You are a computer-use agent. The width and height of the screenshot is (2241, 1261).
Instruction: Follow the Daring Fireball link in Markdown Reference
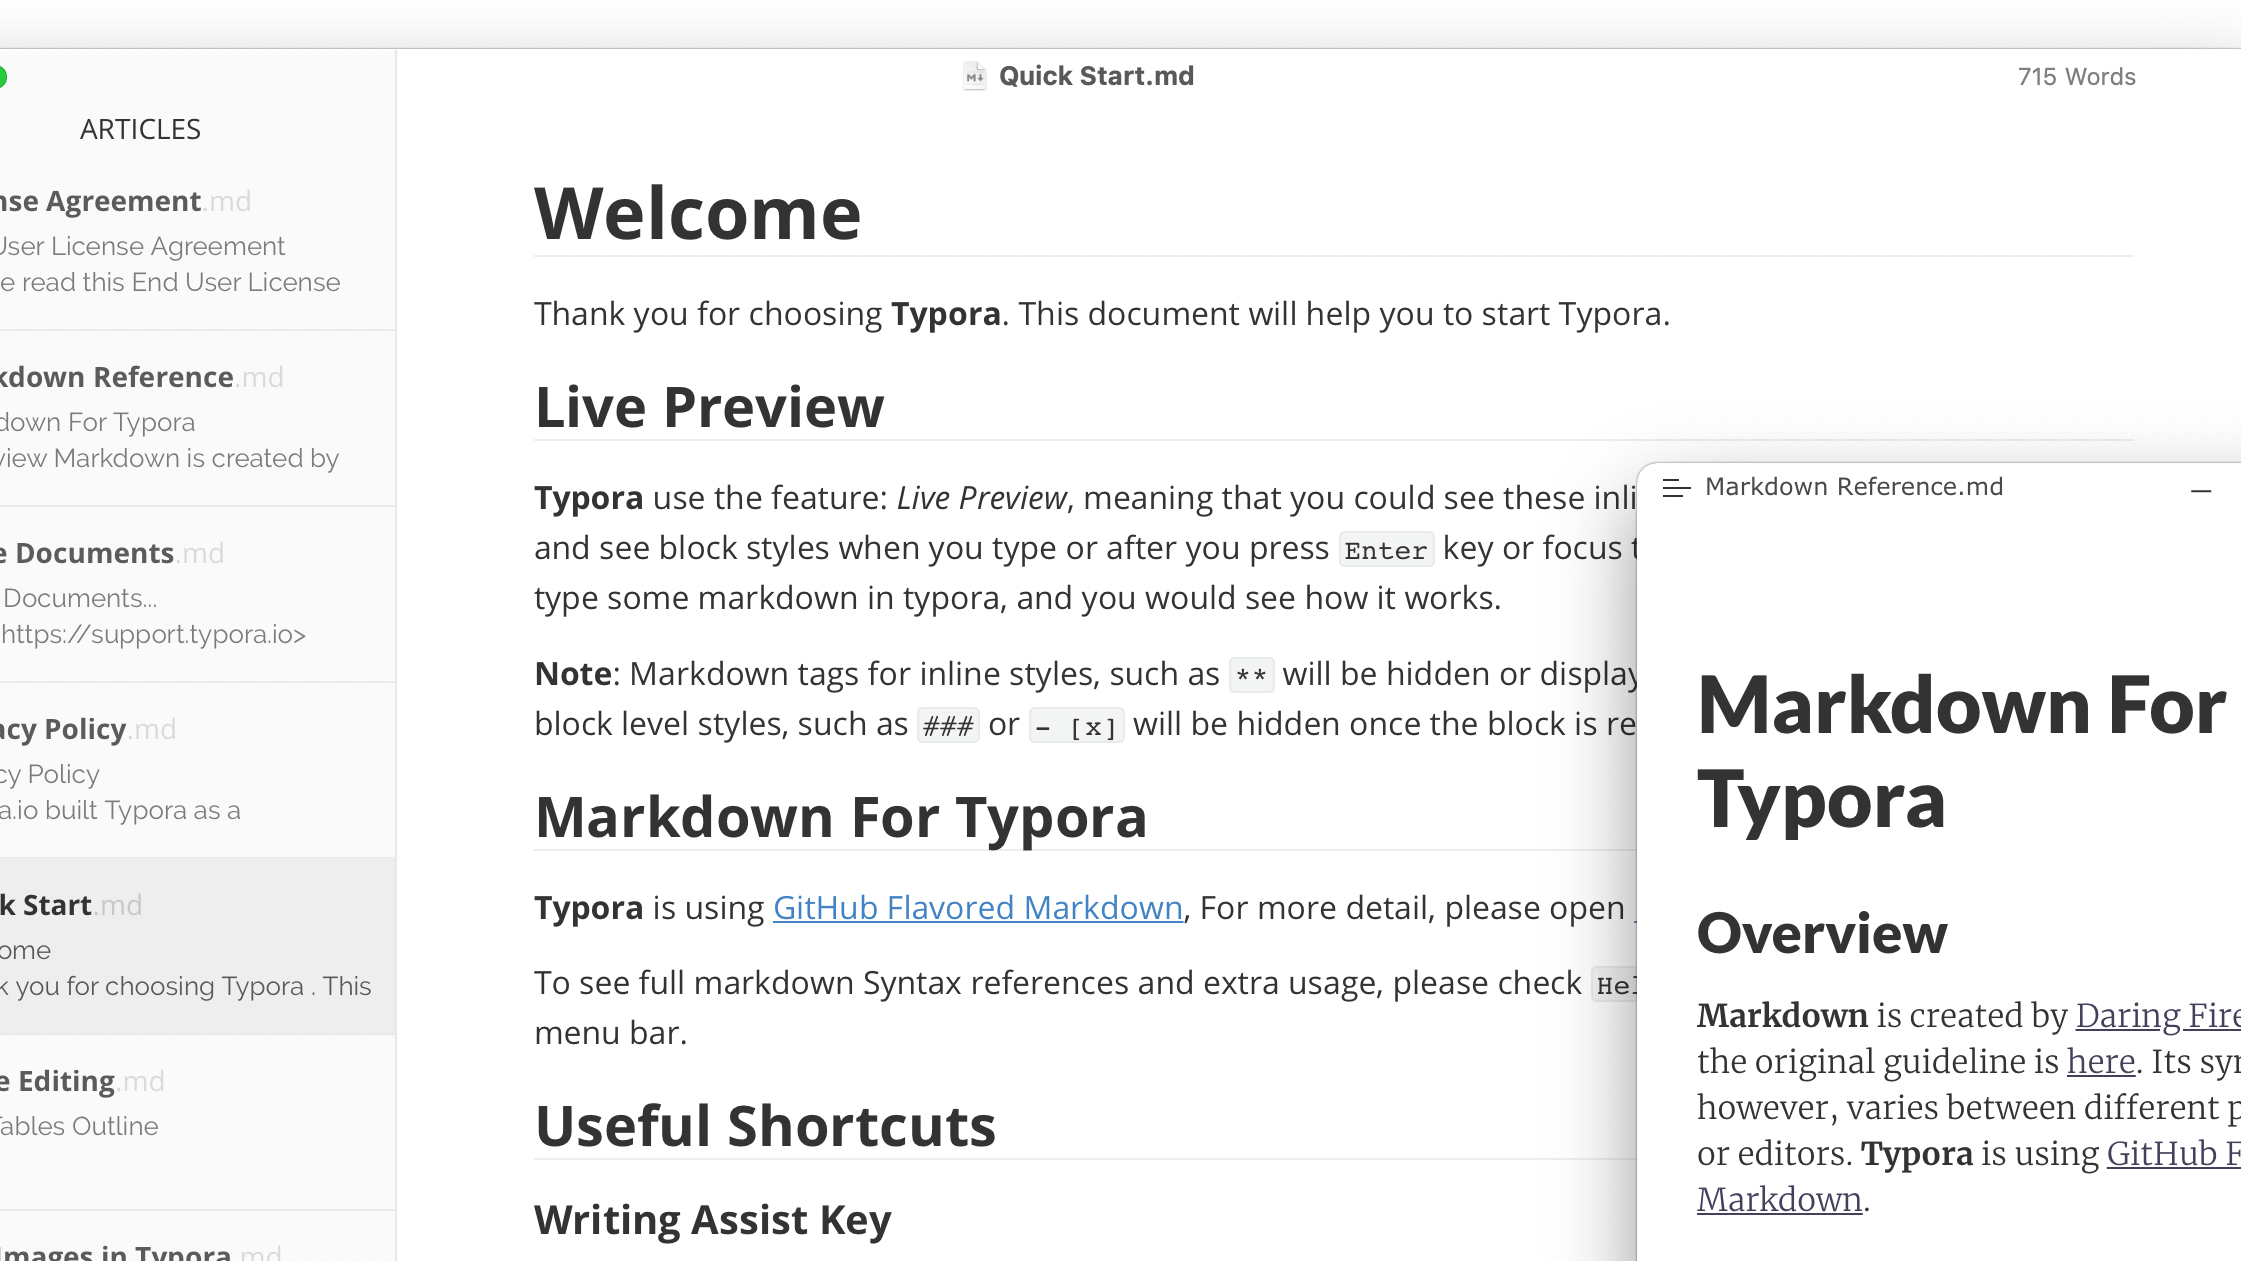click(2157, 1016)
